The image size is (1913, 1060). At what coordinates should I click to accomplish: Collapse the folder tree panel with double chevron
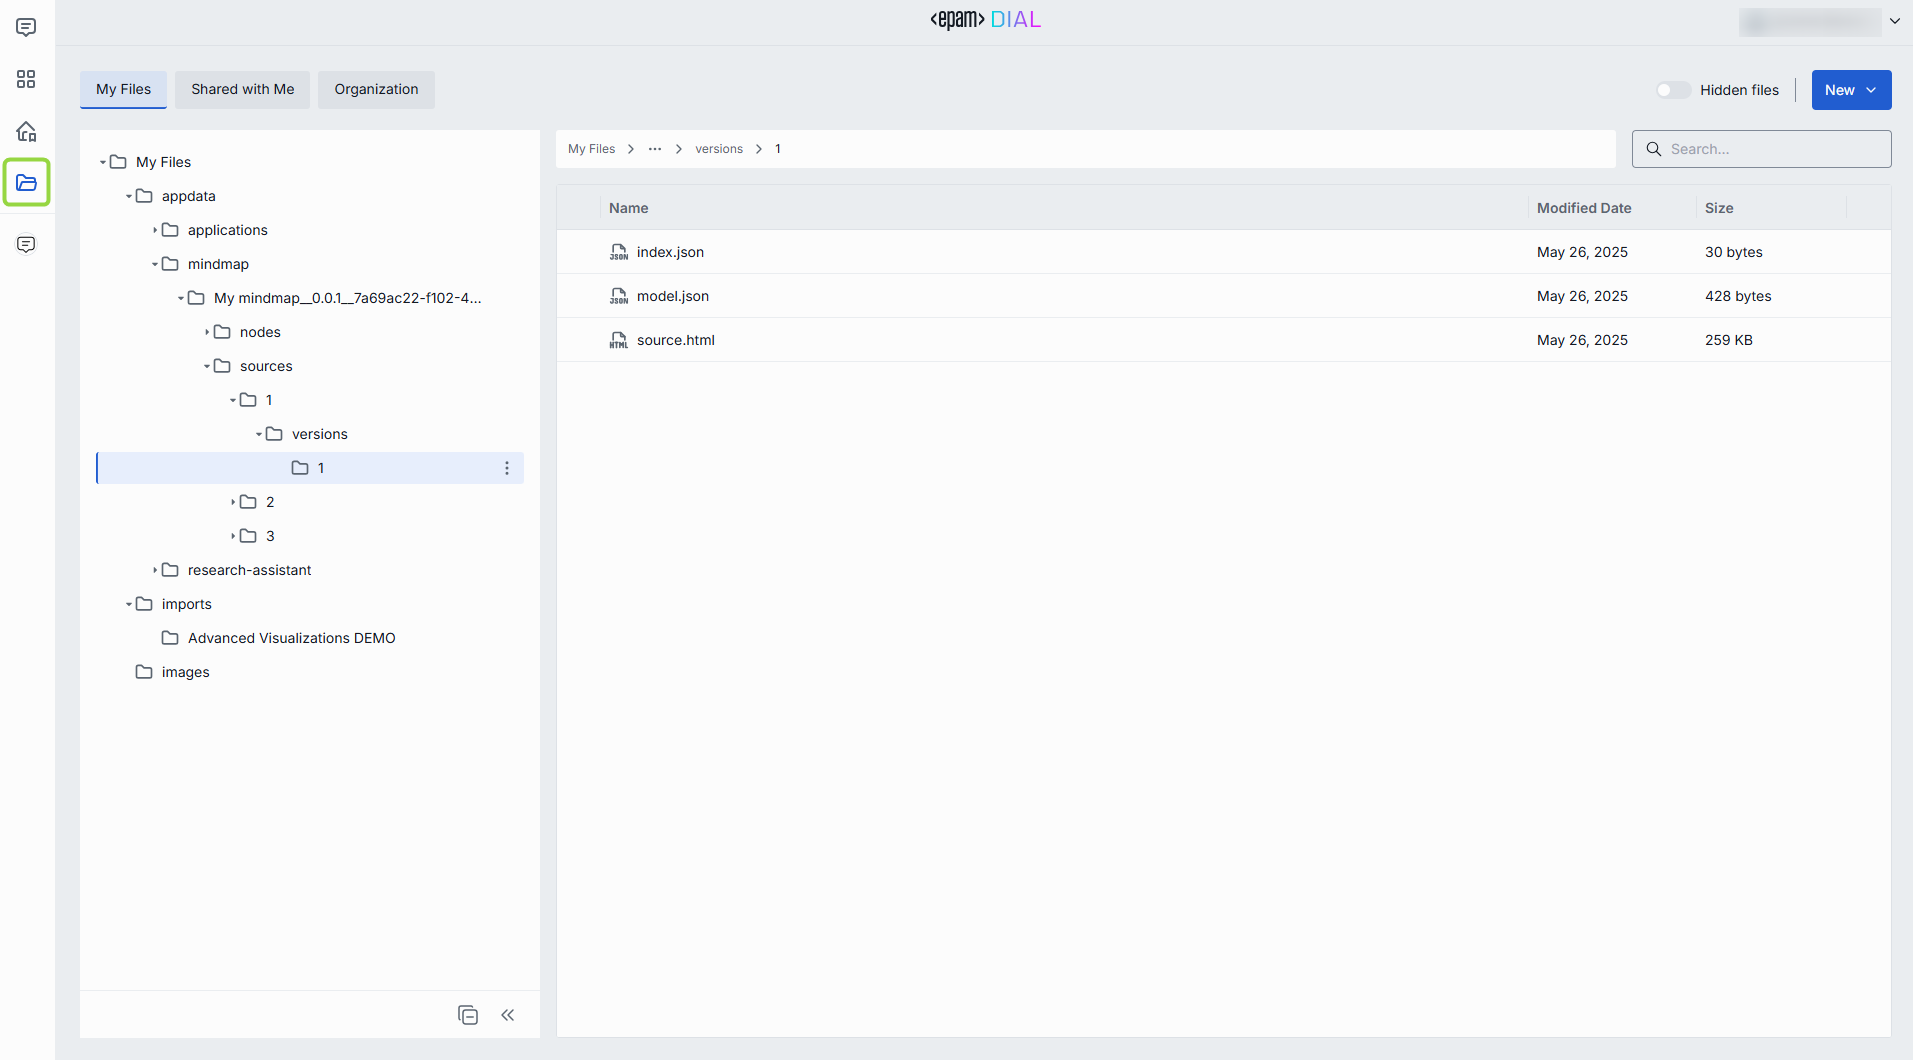coord(508,1015)
